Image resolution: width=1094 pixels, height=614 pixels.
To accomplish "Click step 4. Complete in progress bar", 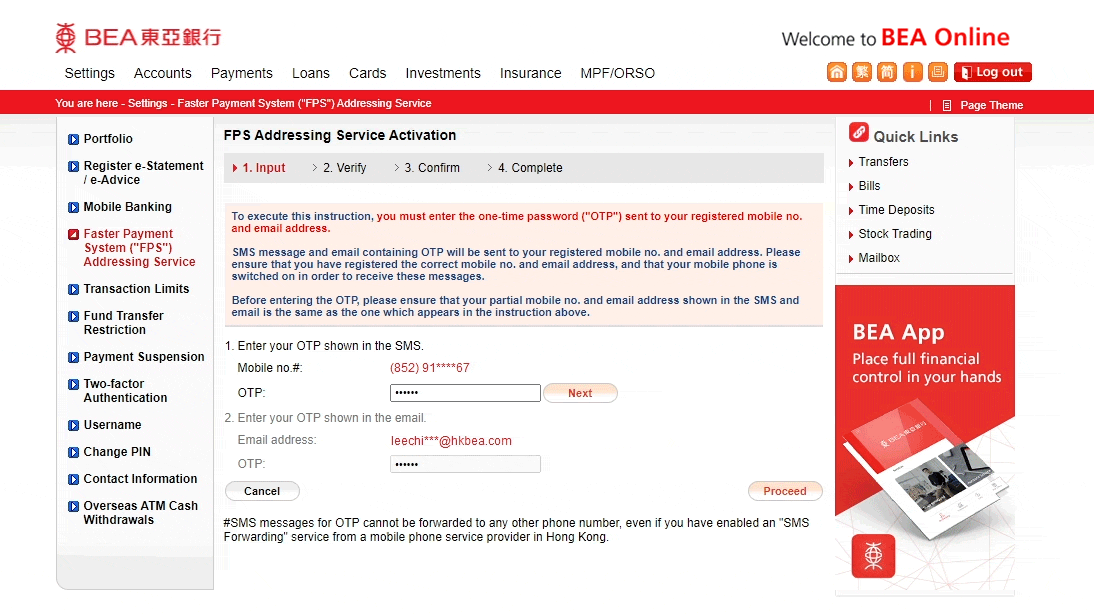I will (530, 168).
